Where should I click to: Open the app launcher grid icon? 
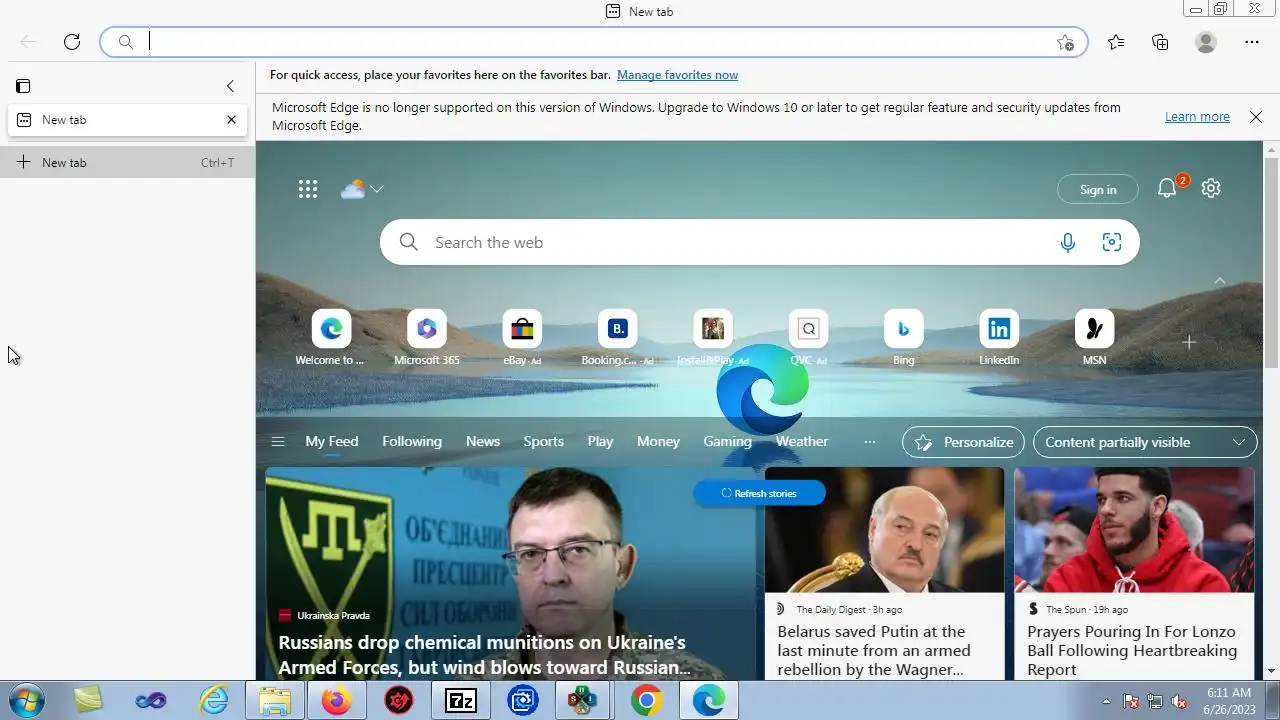pos(308,189)
